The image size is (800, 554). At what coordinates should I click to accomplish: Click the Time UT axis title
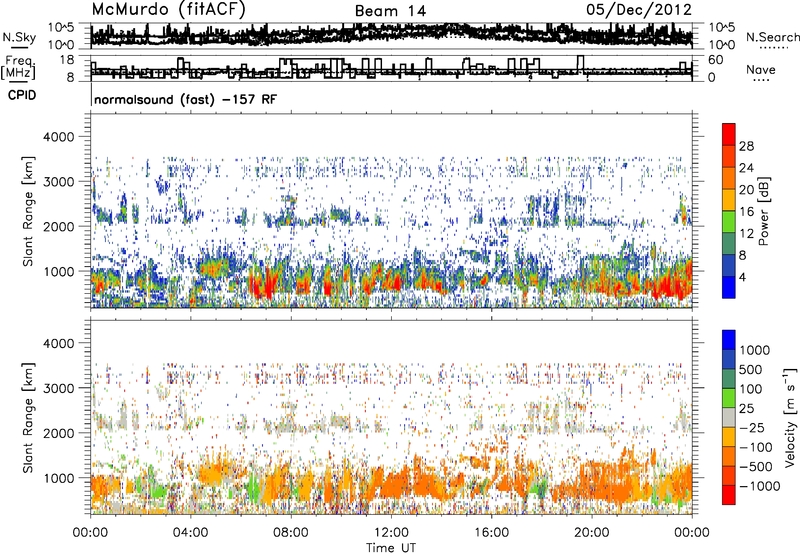pos(391,548)
